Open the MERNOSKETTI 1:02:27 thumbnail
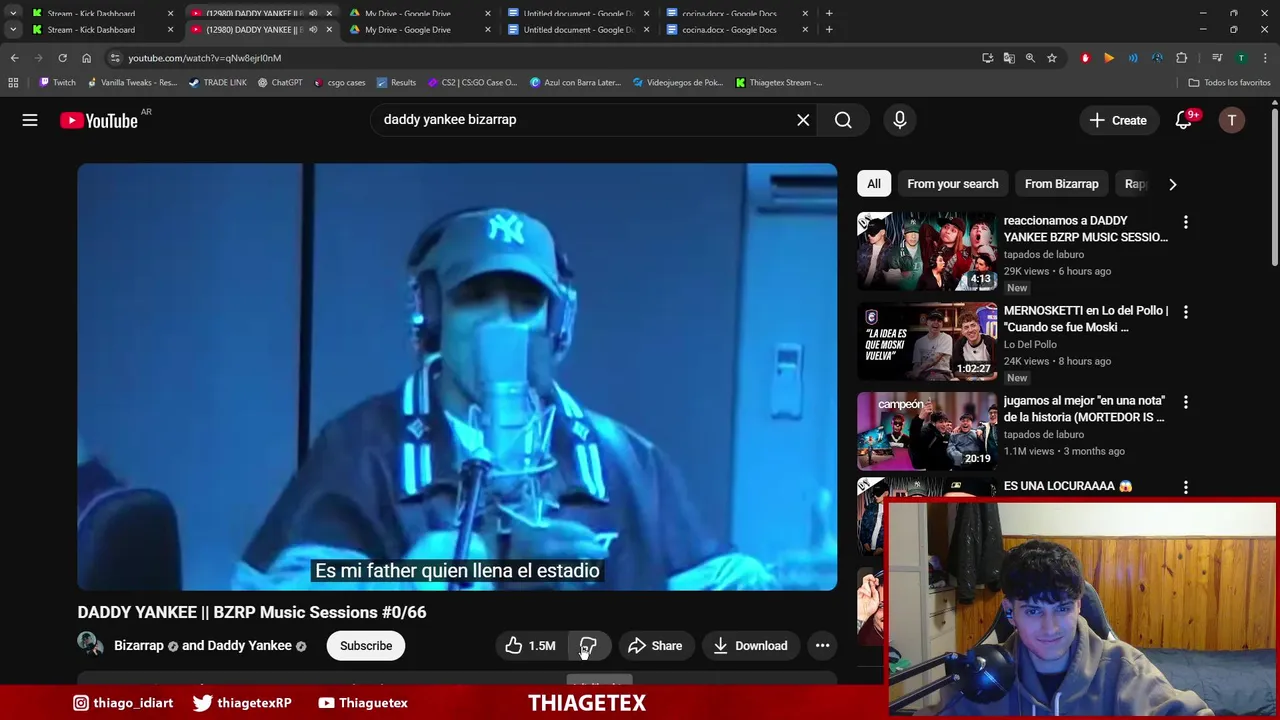Image resolution: width=1280 pixels, height=720 pixels. [927, 341]
